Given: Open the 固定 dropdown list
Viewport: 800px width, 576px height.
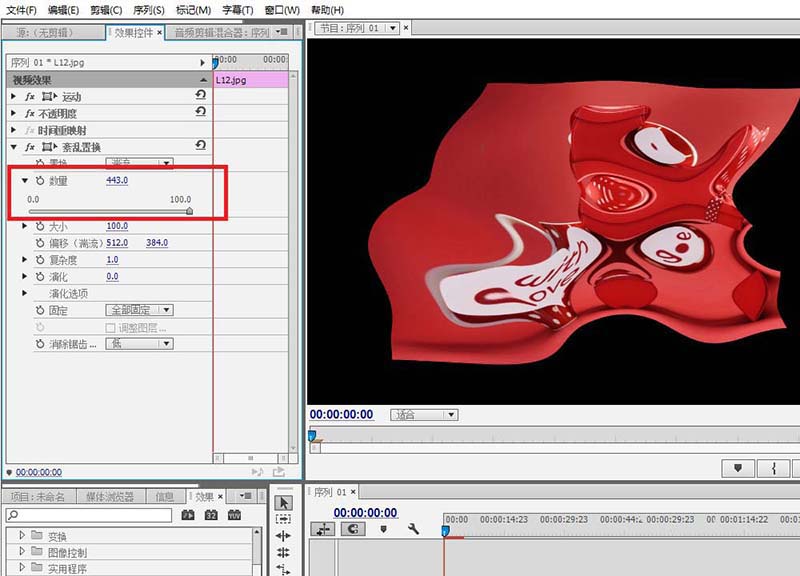Looking at the screenshot, I should [x=139, y=310].
